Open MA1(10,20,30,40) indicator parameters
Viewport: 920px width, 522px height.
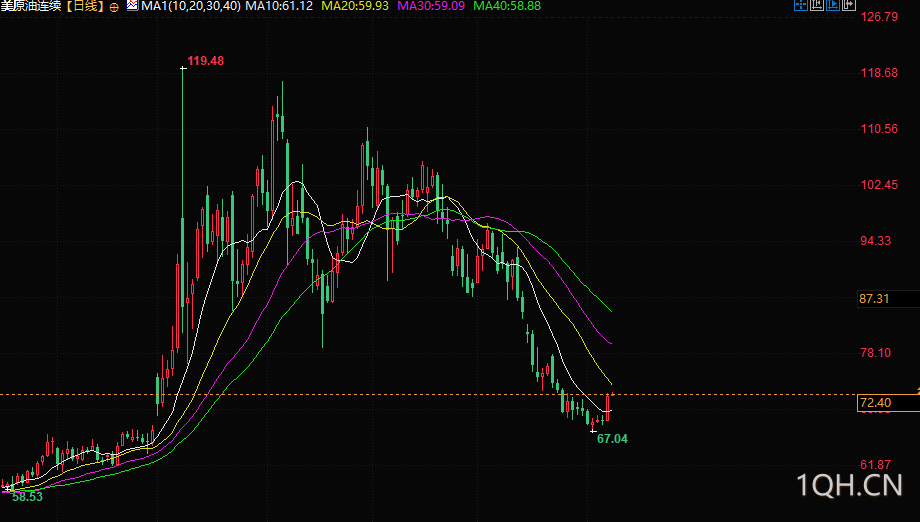[191, 6]
